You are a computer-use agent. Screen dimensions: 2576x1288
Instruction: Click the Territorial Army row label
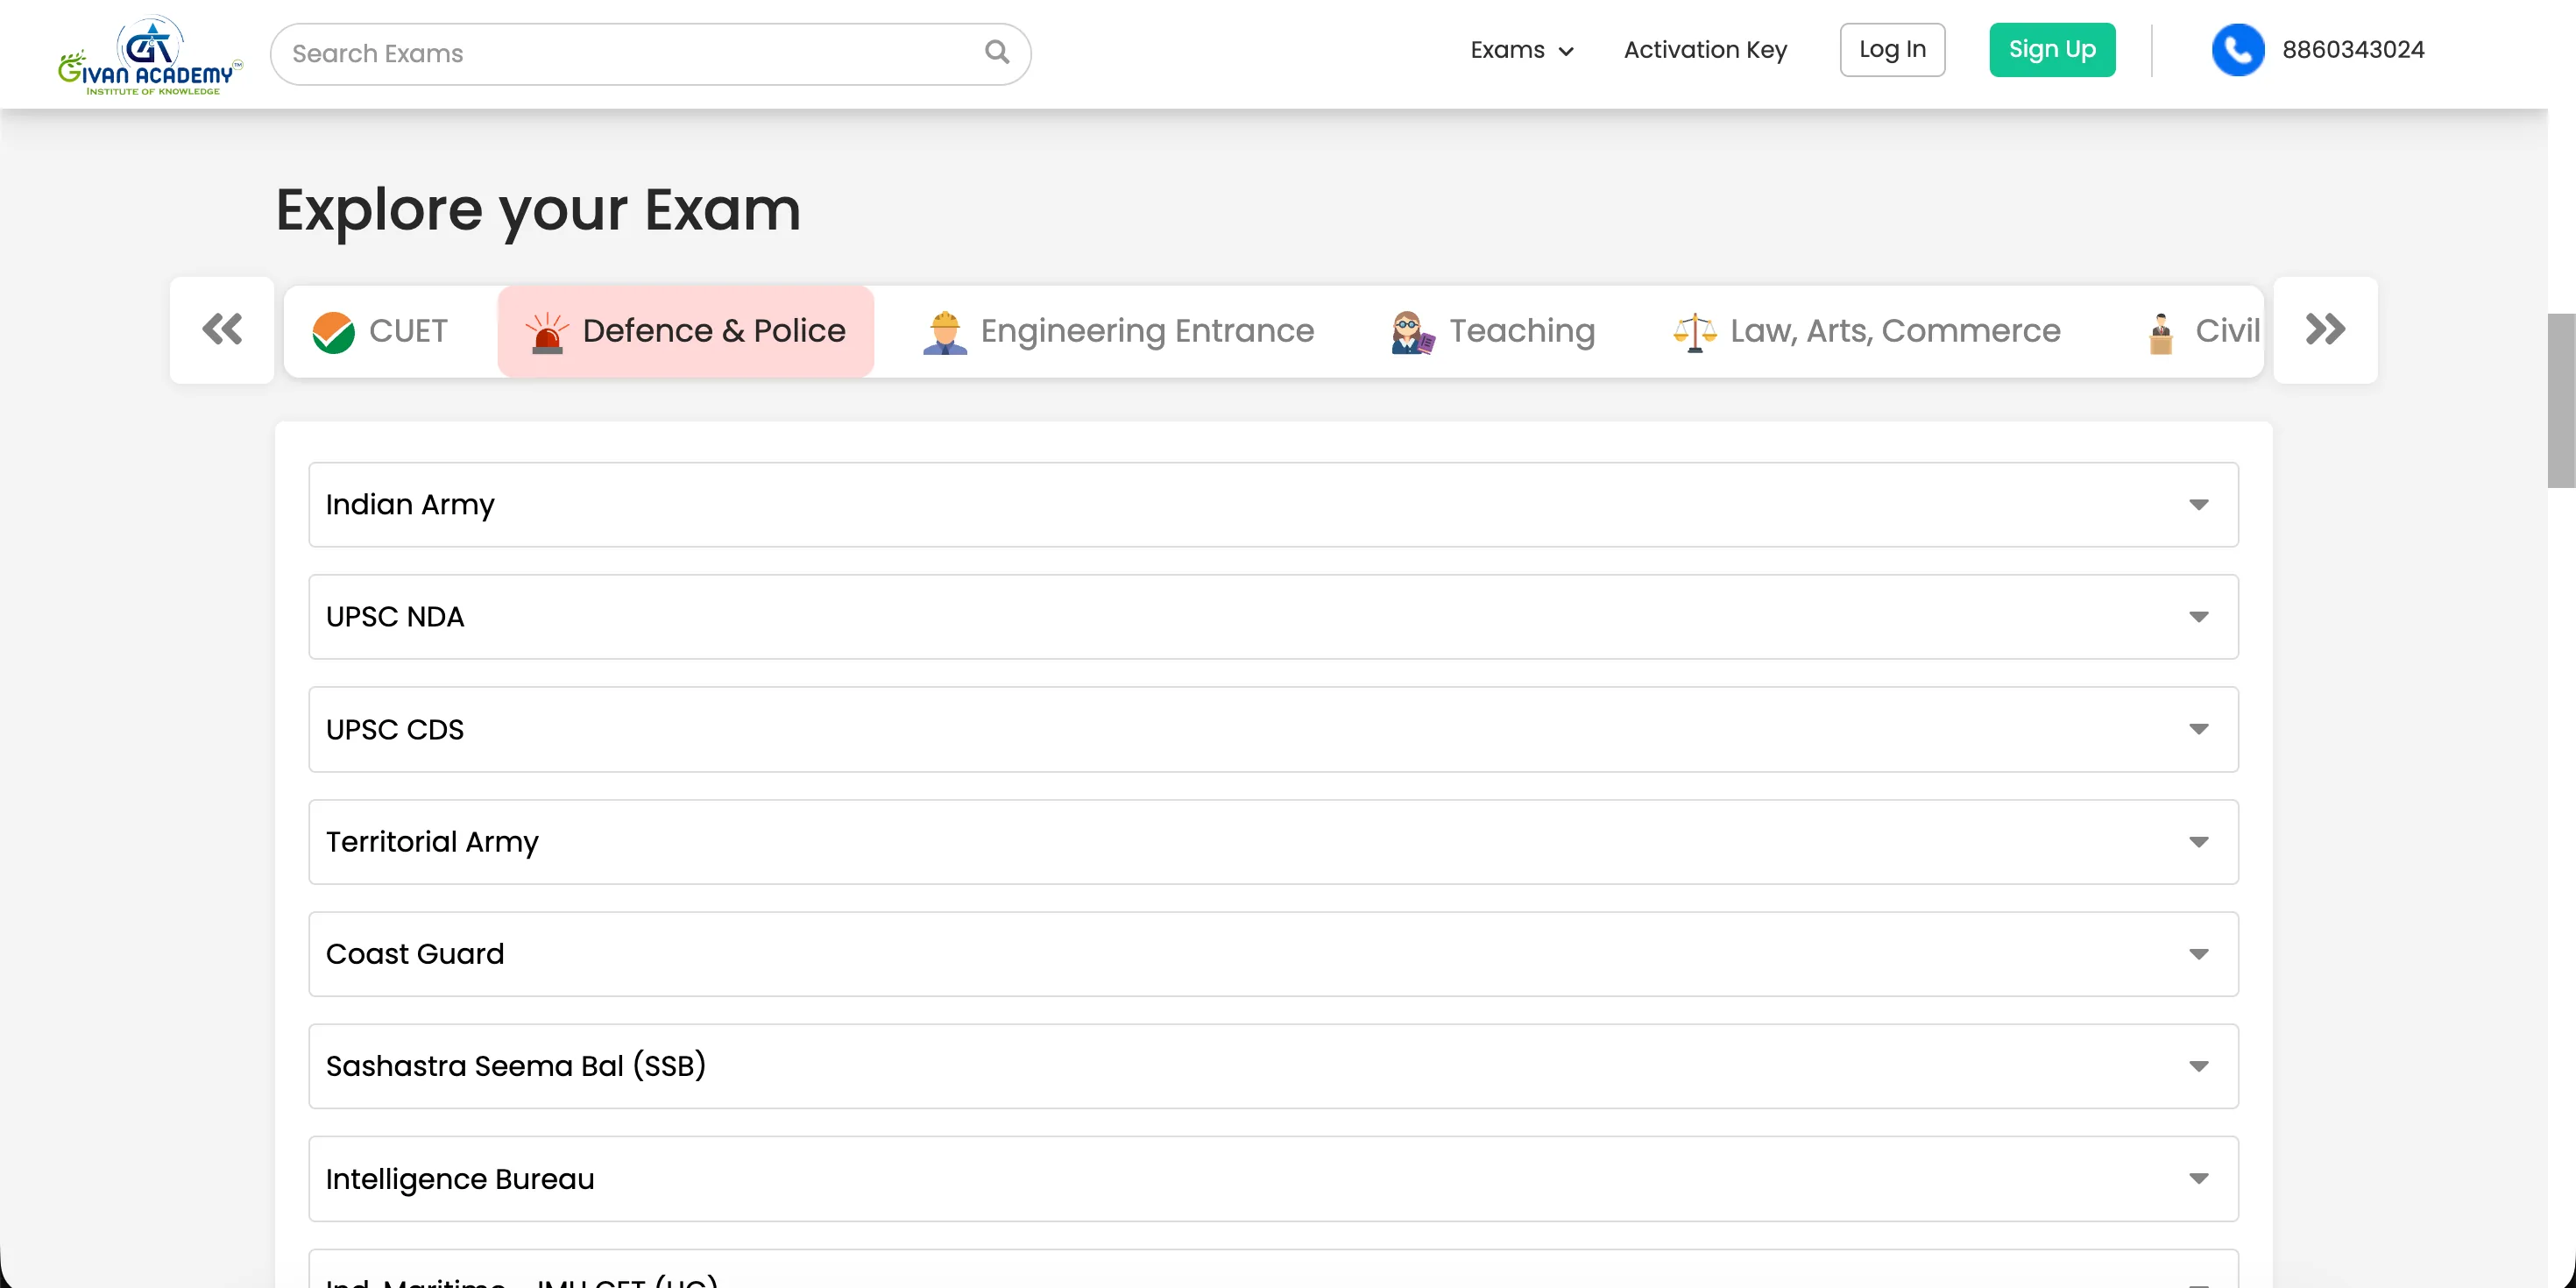point(432,842)
